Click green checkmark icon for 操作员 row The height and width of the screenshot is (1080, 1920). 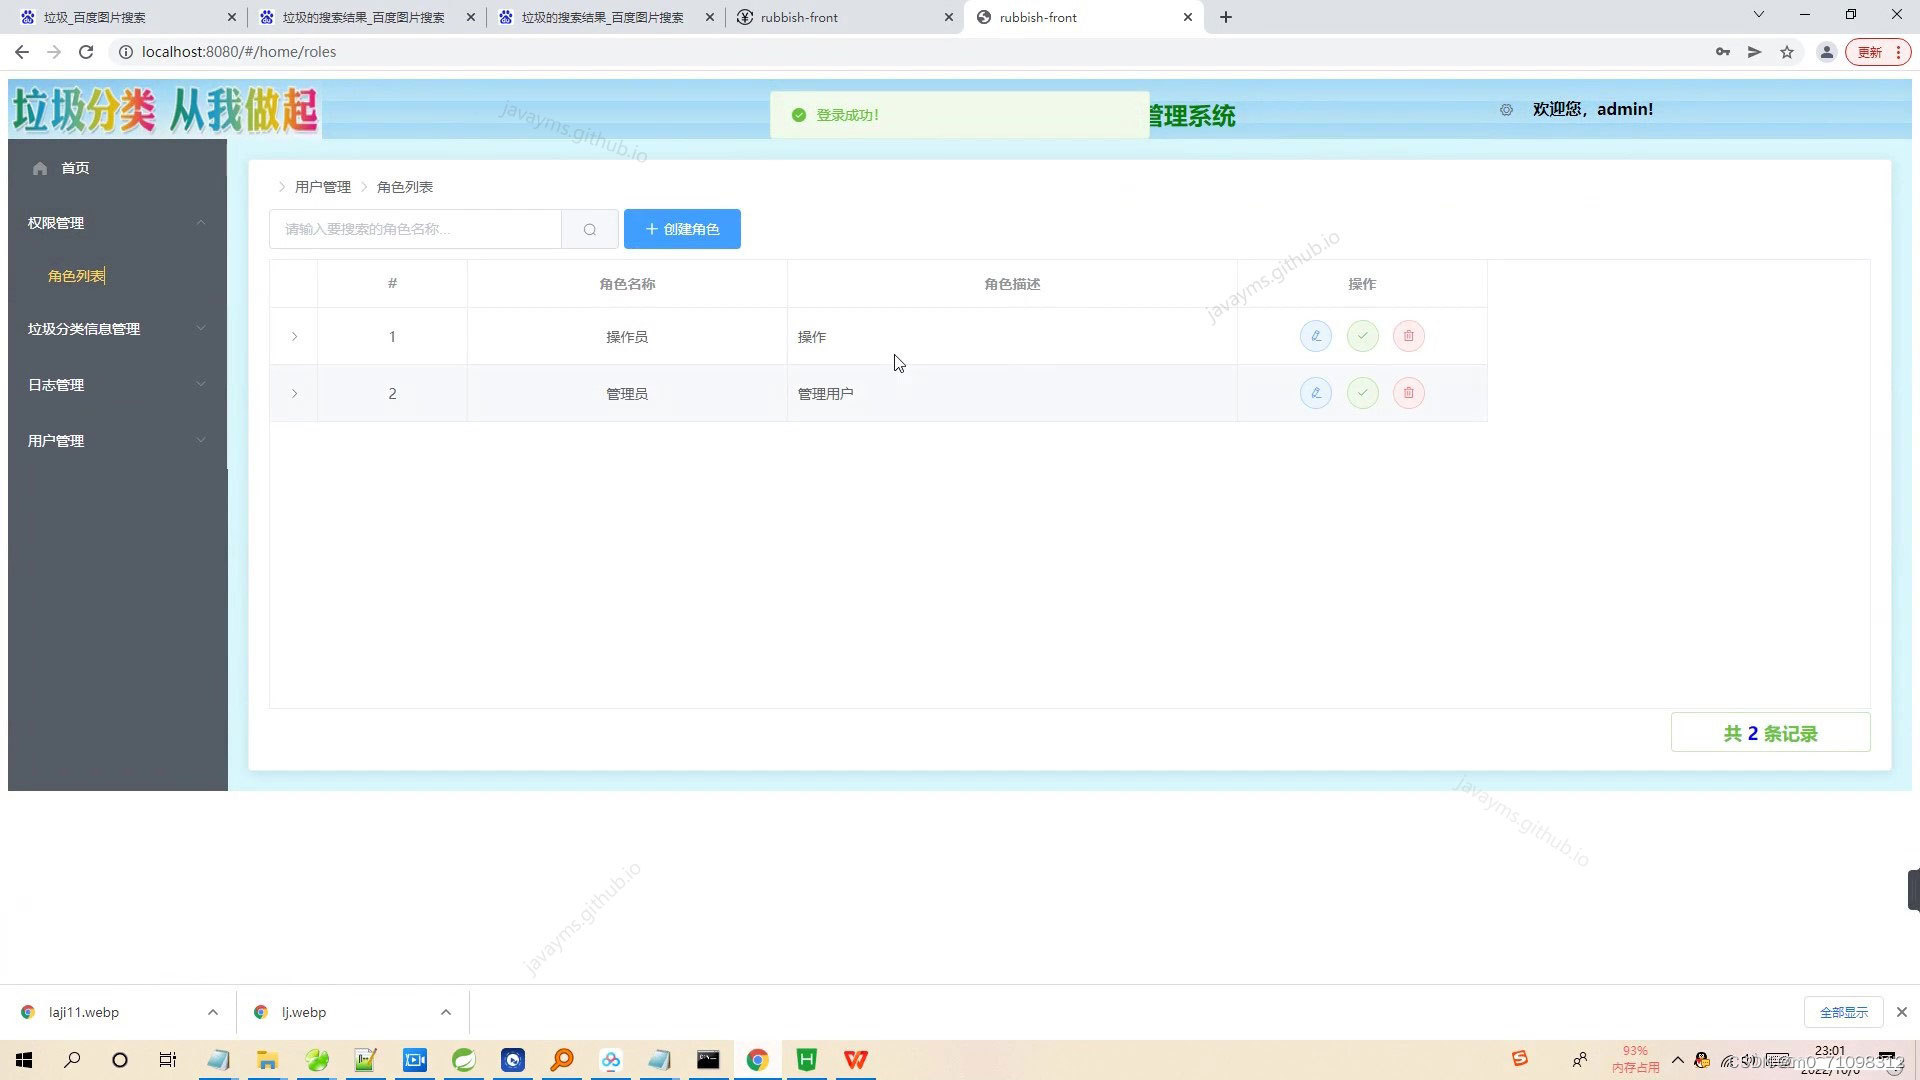coord(1362,336)
